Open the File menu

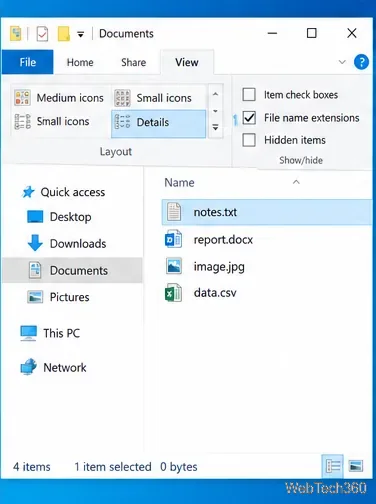coord(28,62)
